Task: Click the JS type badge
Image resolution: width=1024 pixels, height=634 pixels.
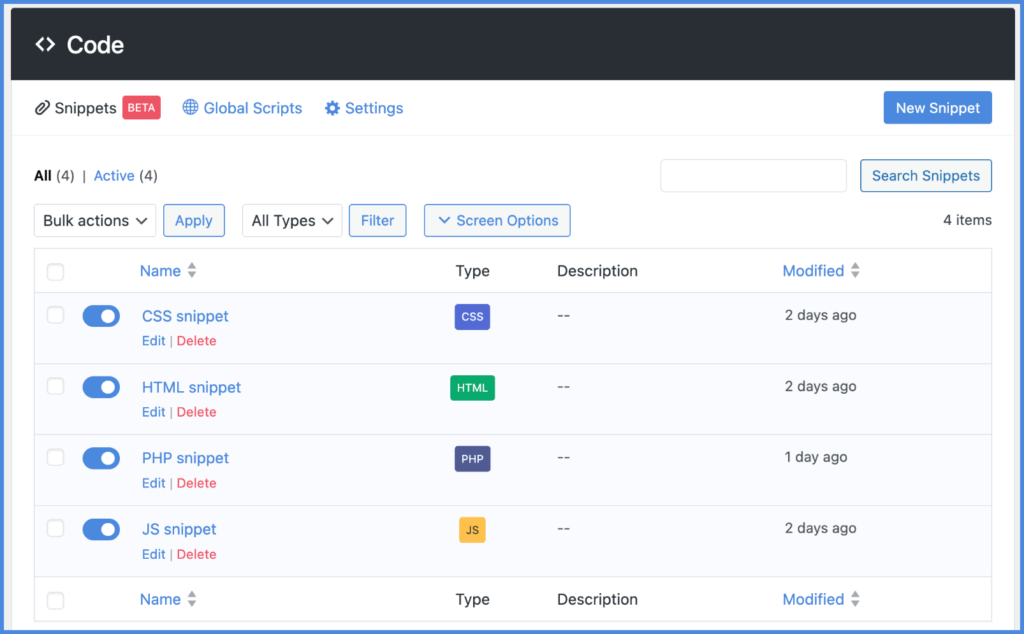Action: (471, 530)
